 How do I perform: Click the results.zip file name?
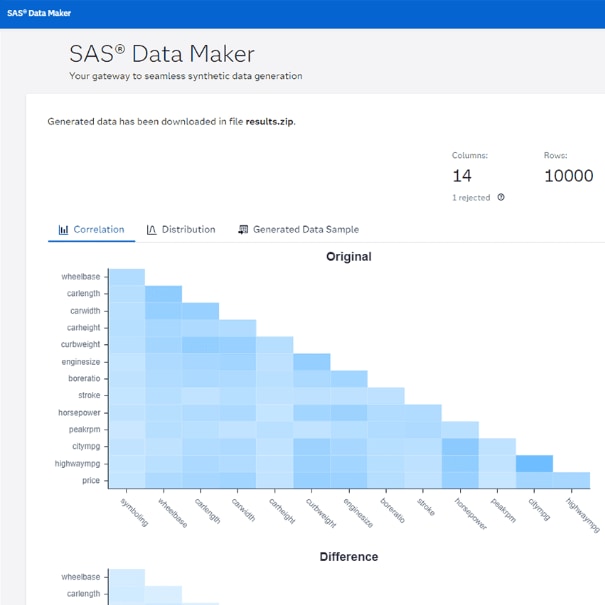pyautogui.click(x=270, y=122)
